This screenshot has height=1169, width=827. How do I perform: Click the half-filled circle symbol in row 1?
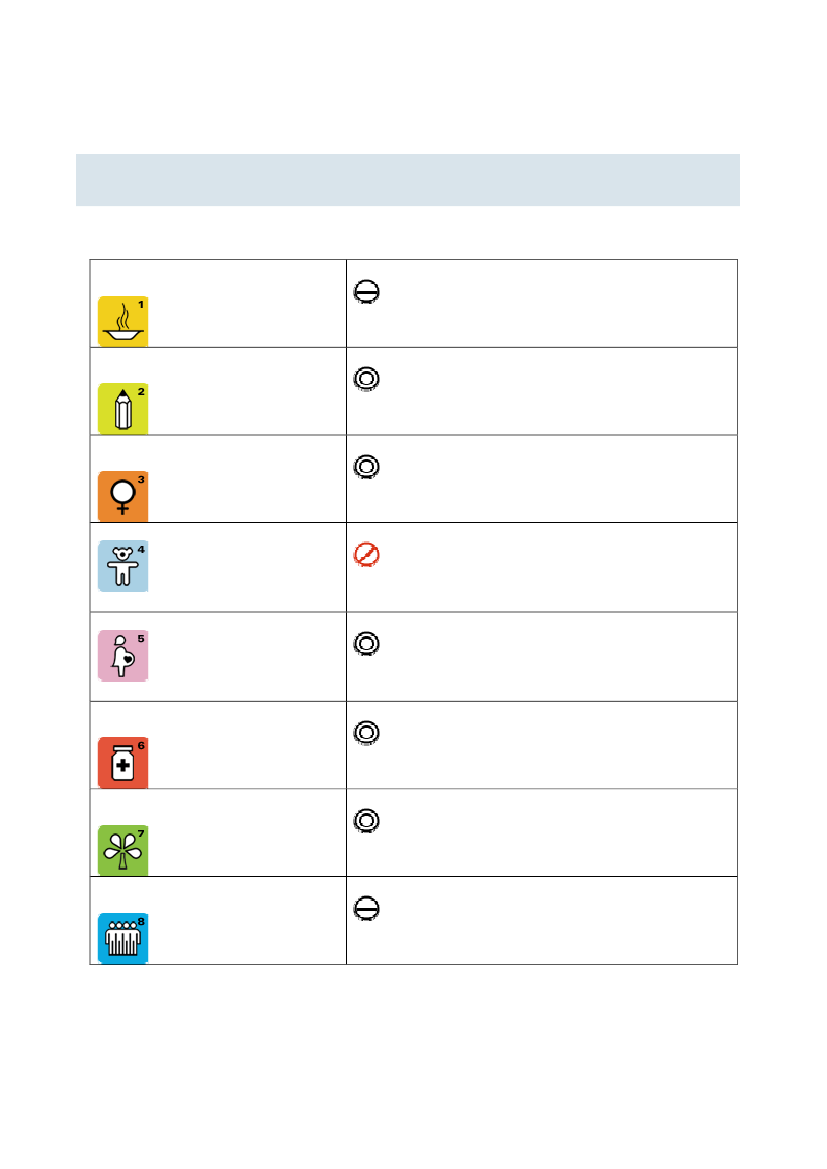point(366,292)
